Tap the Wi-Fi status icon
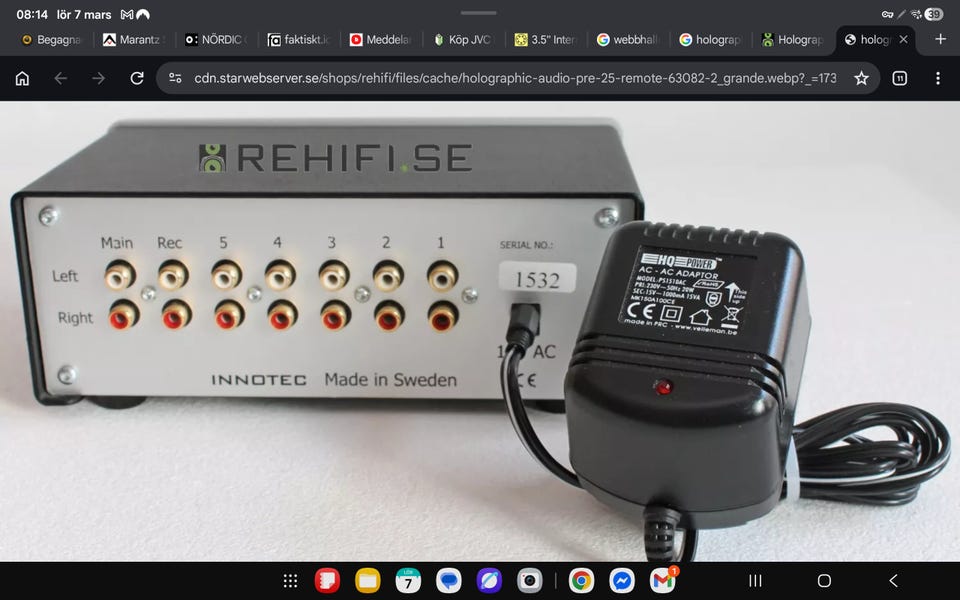The height and width of the screenshot is (600, 960). [916, 14]
